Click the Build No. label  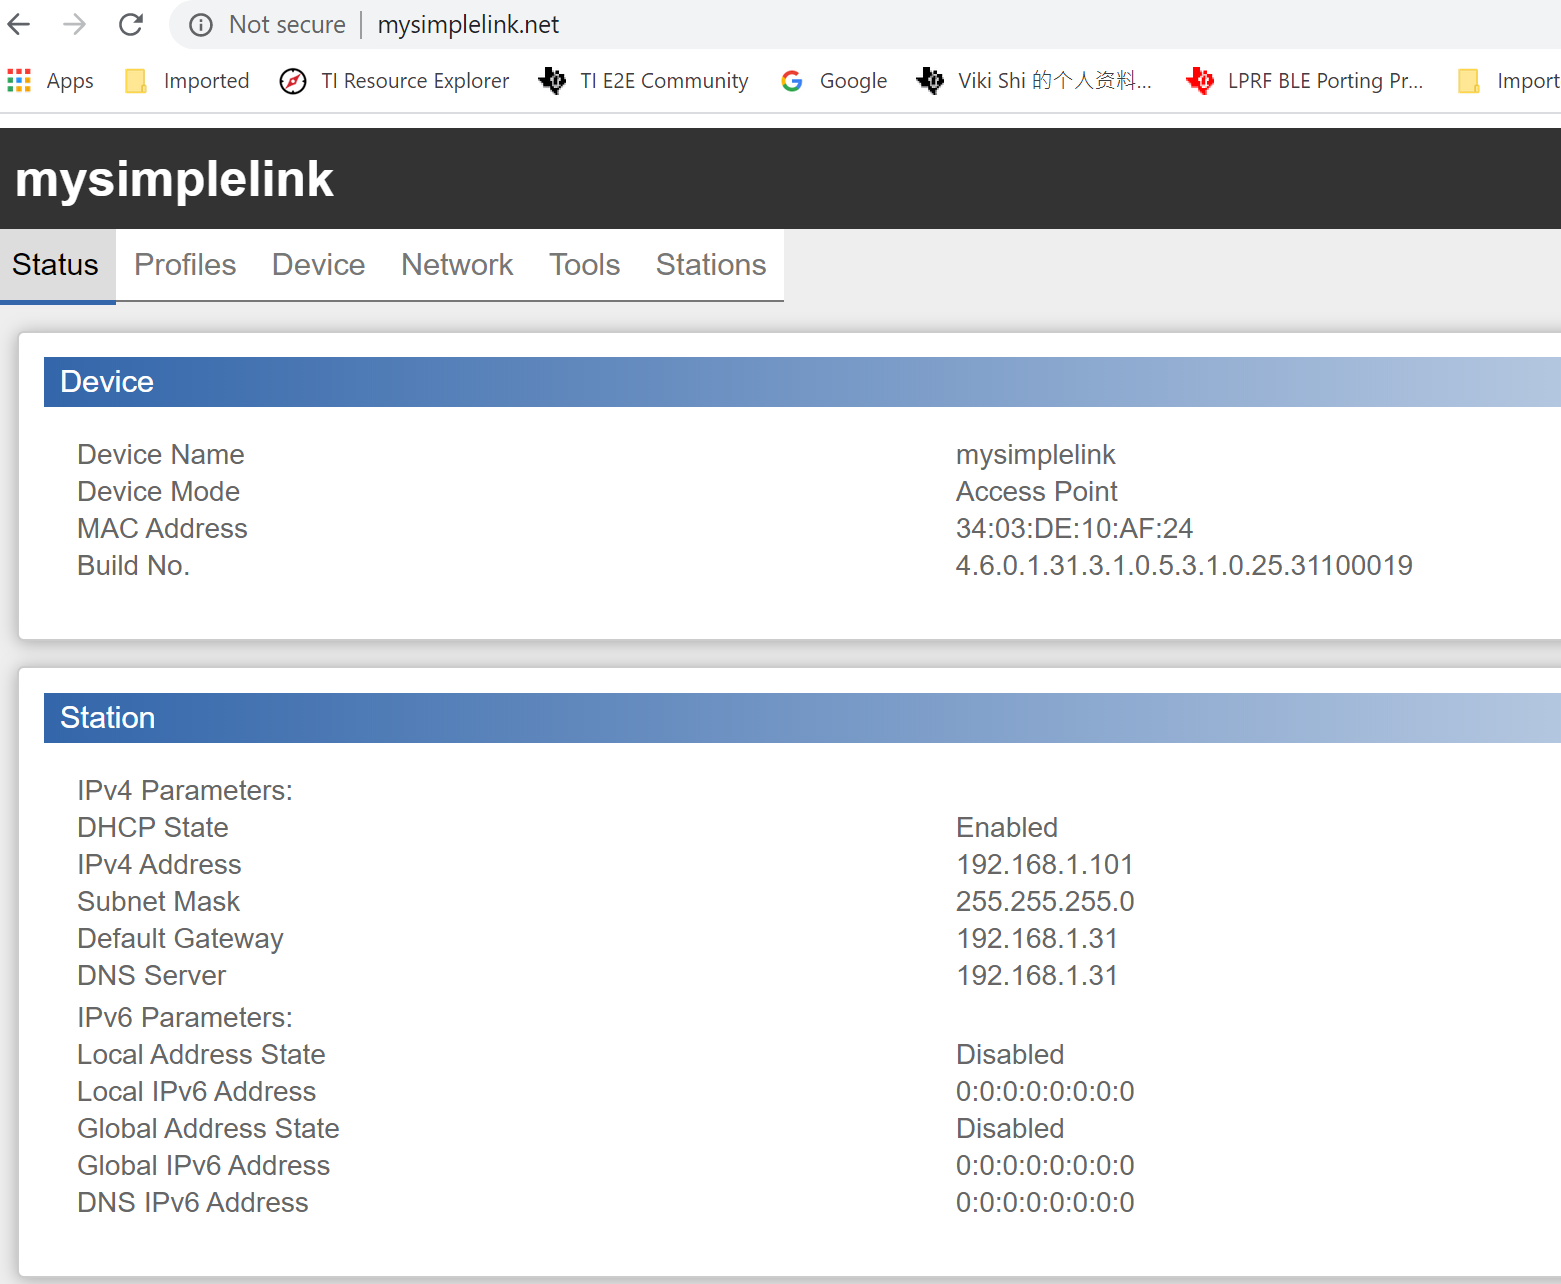click(133, 566)
